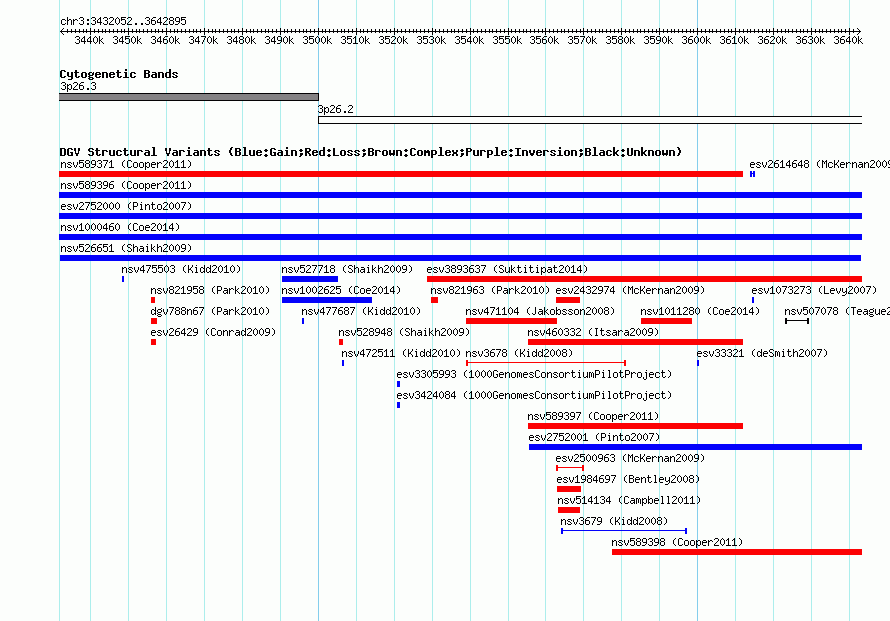Click the esv33321 (deSmith2007) label
The height and width of the screenshot is (621, 890).
[762, 353]
